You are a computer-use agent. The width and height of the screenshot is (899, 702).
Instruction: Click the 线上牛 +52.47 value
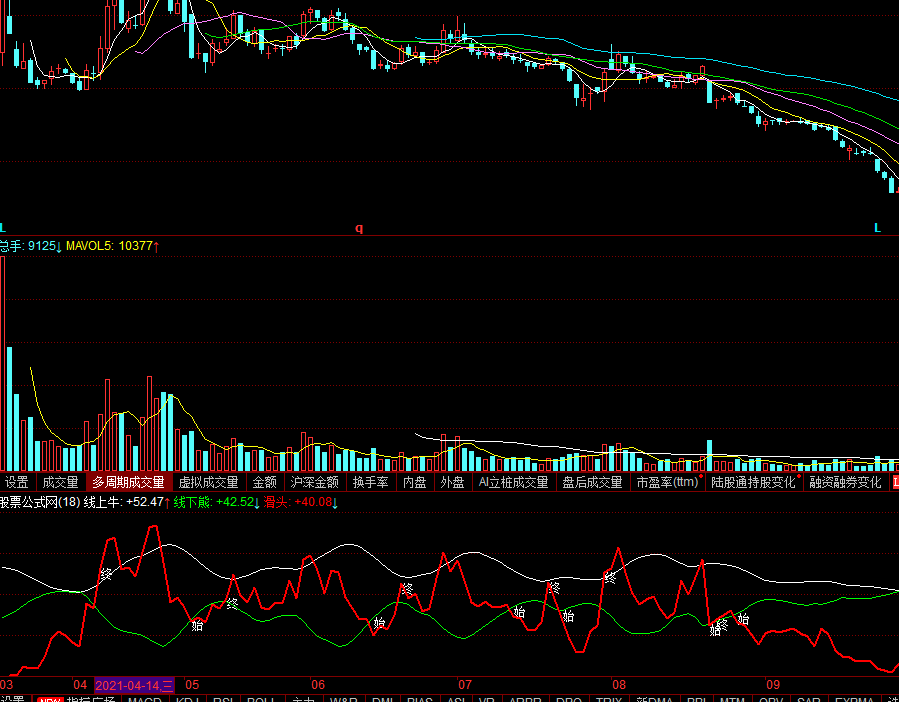[127, 502]
